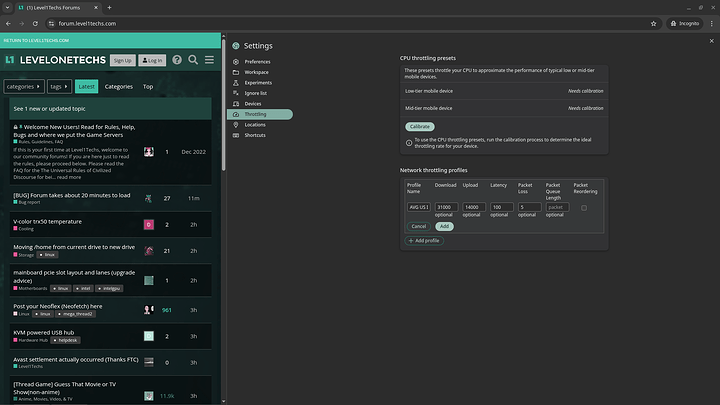Image resolution: width=720 pixels, height=405 pixels.
Task: Click Add to save the throttling profile
Action: [444, 226]
